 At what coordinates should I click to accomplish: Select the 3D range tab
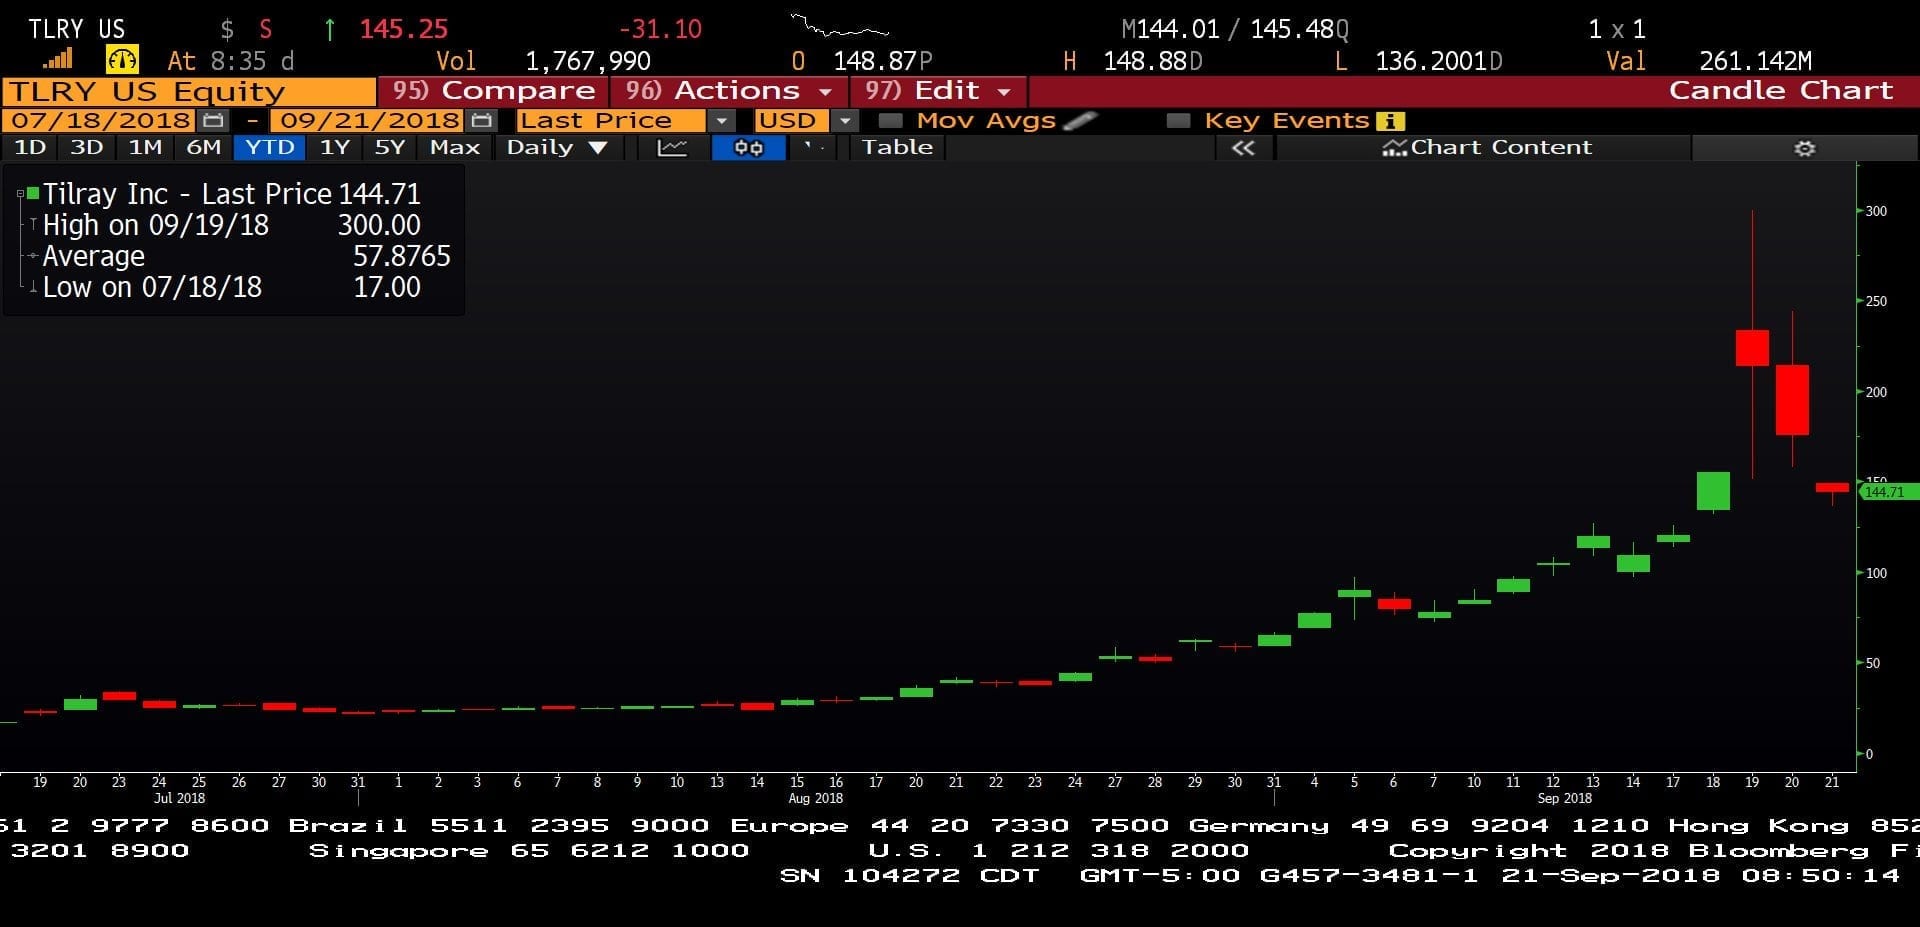87,148
